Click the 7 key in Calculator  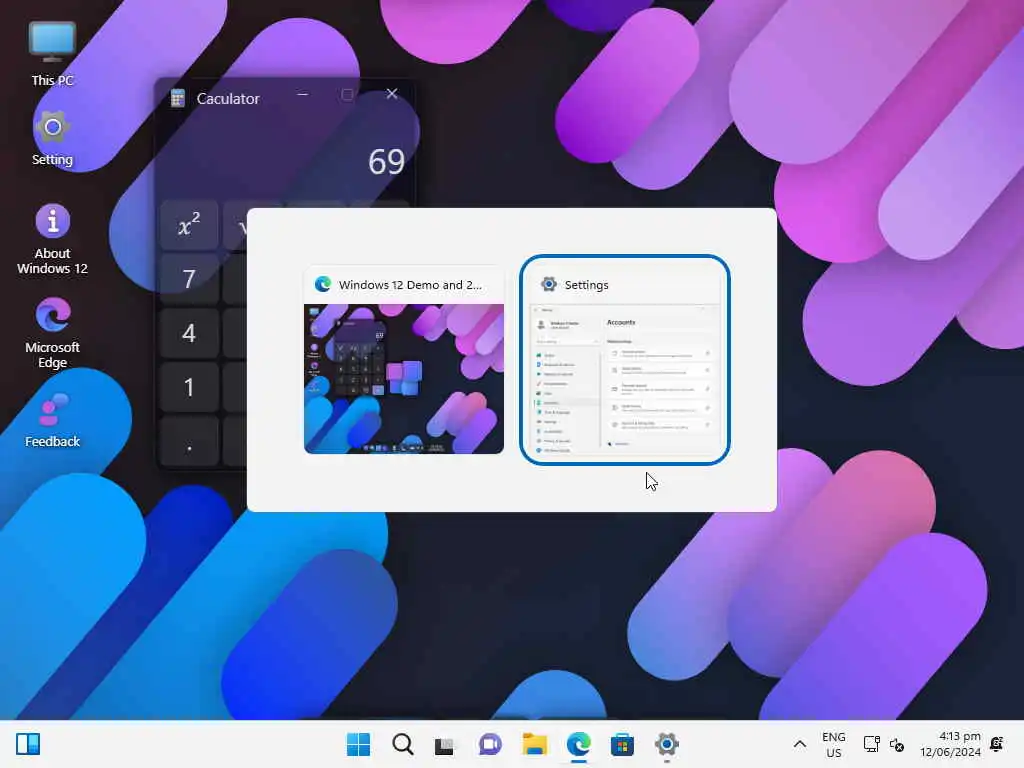pos(189,280)
